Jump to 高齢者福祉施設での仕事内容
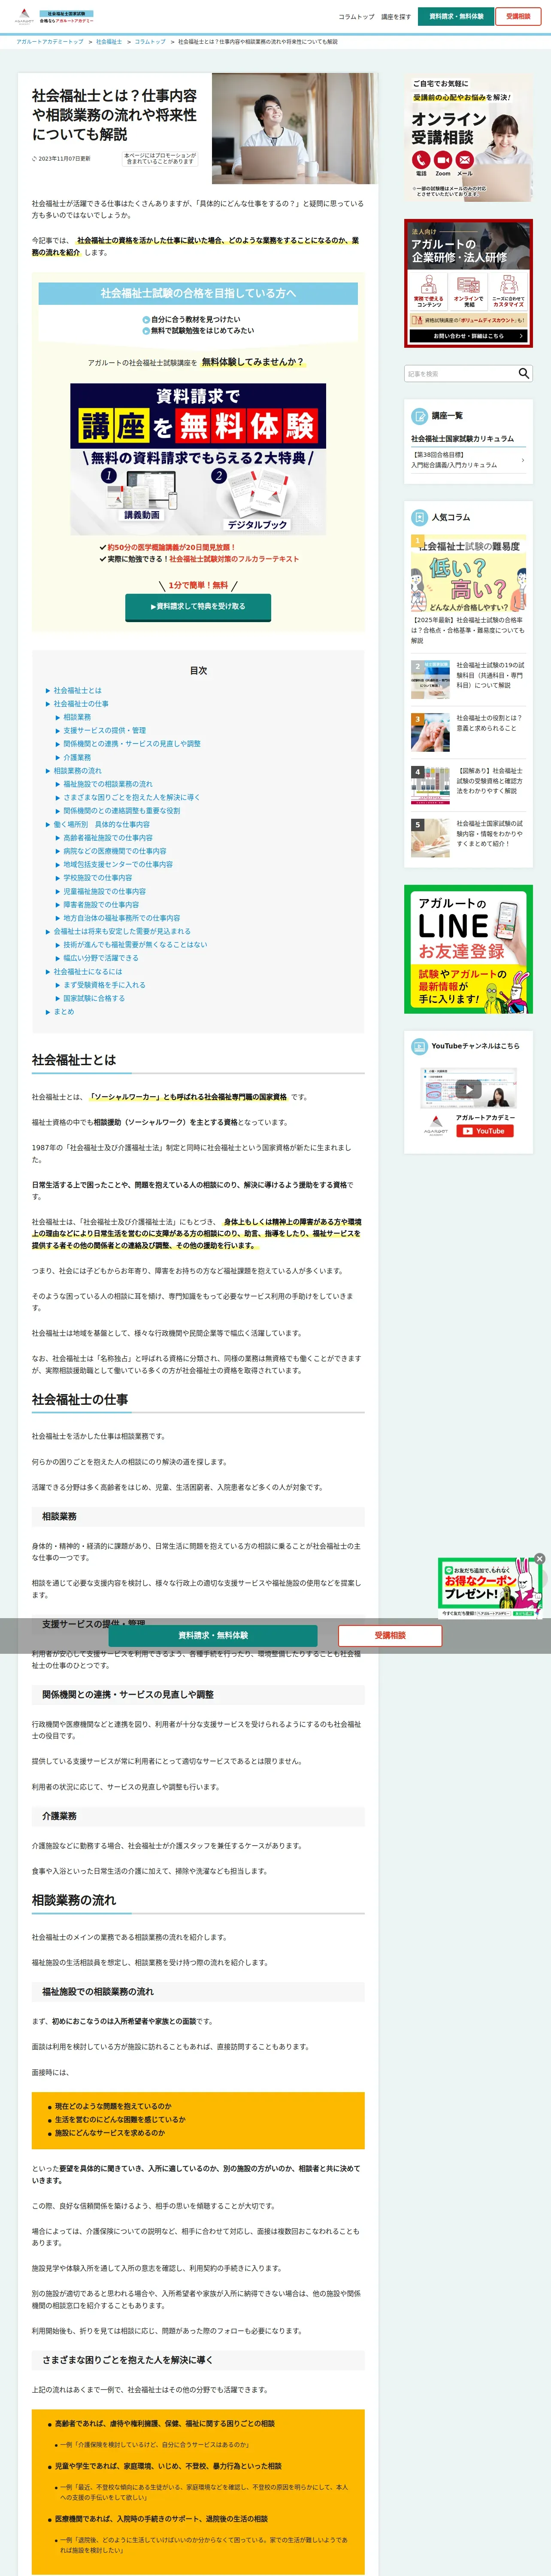 [x=108, y=838]
